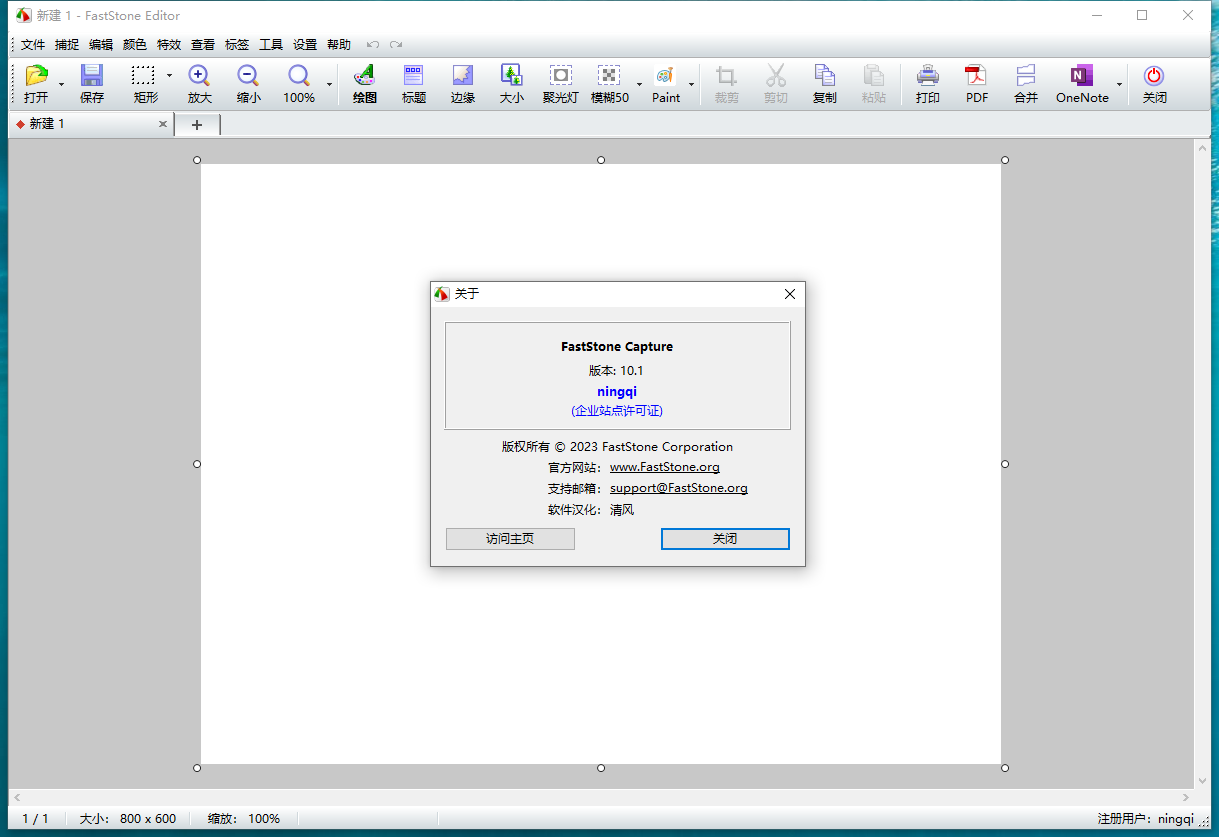
Task: Expand the Paint external editor dropdown
Action: point(691,84)
